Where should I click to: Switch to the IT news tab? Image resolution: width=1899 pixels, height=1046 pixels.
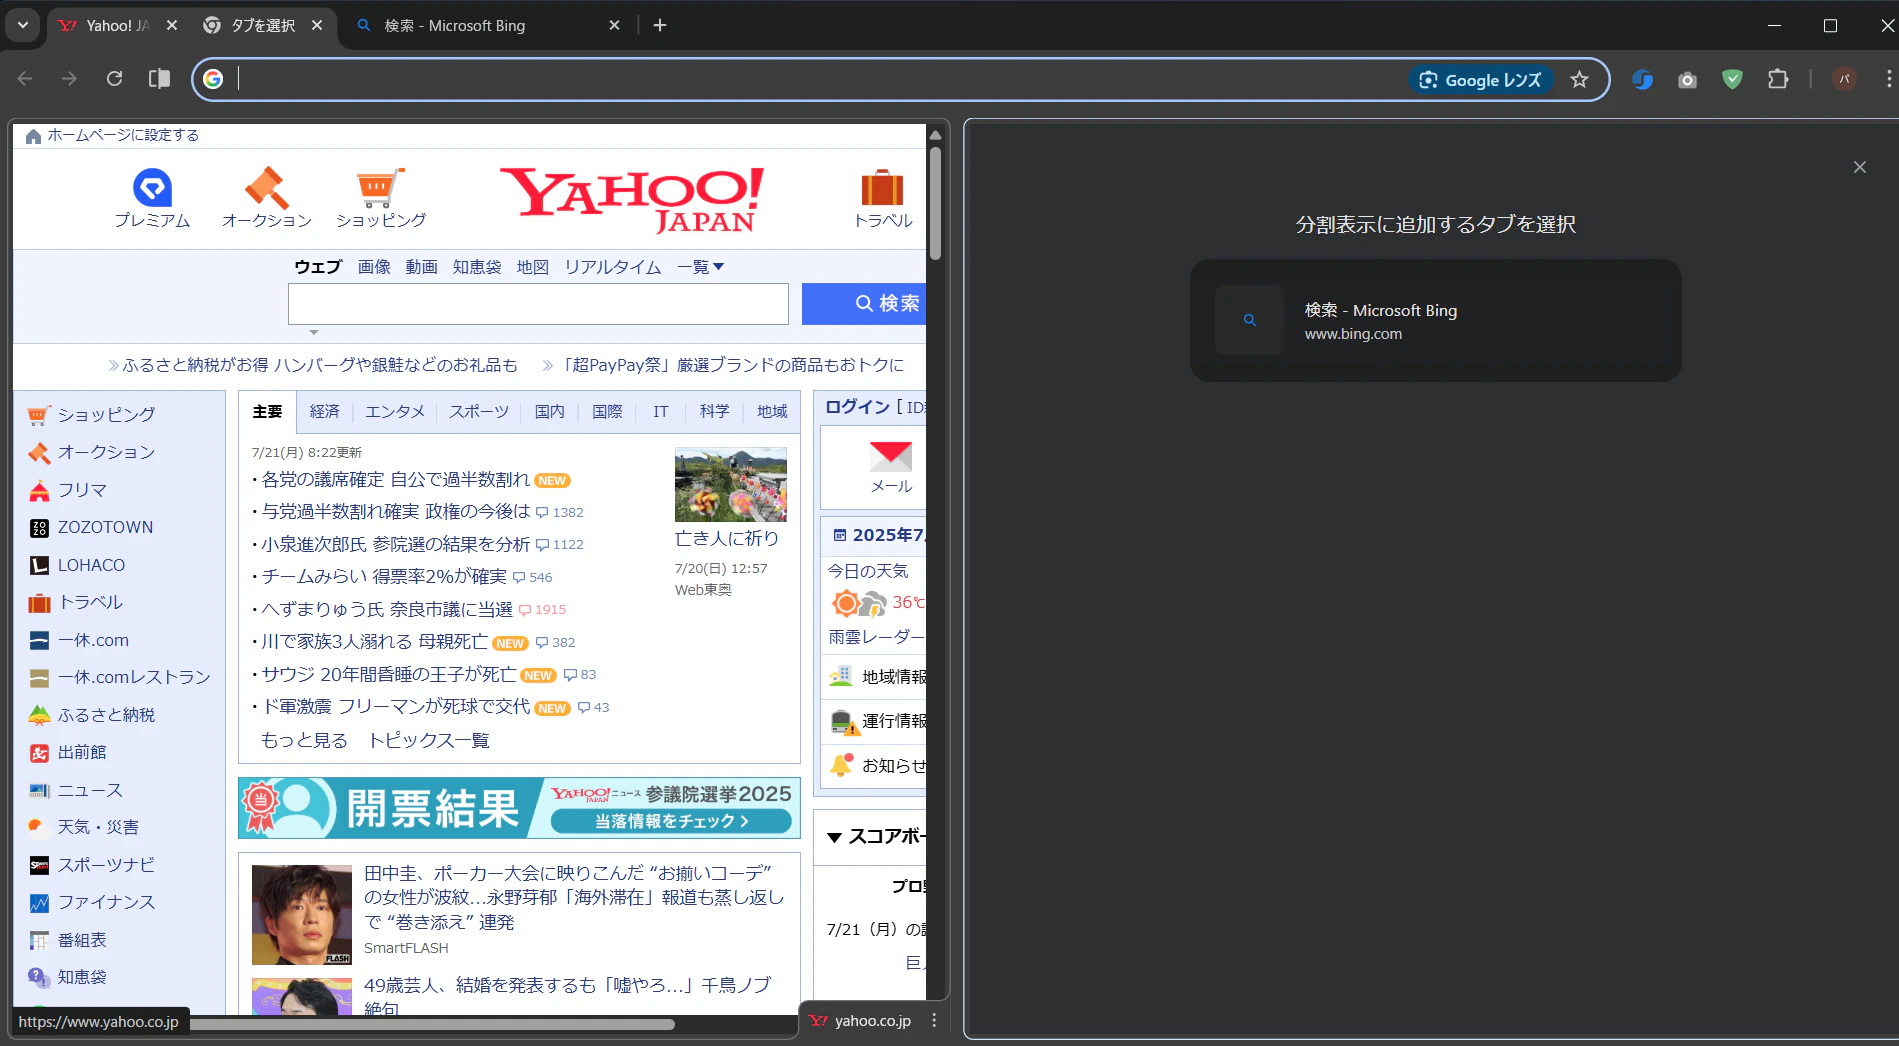(661, 412)
